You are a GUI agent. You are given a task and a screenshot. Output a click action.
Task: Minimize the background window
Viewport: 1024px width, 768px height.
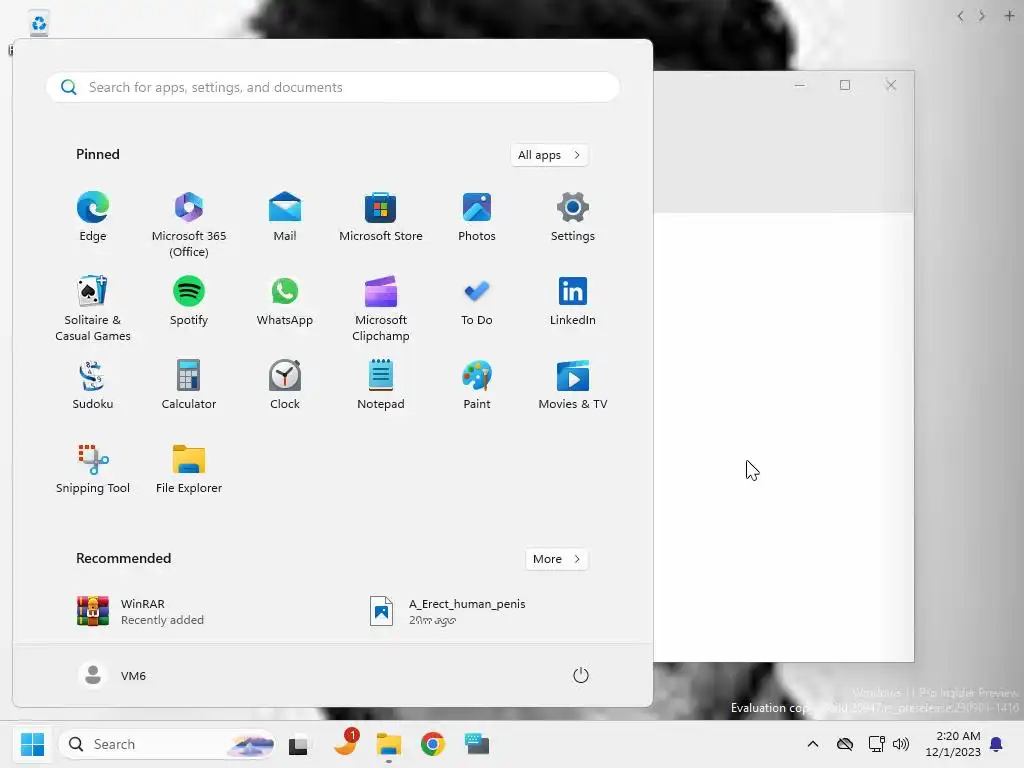point(799,85)
